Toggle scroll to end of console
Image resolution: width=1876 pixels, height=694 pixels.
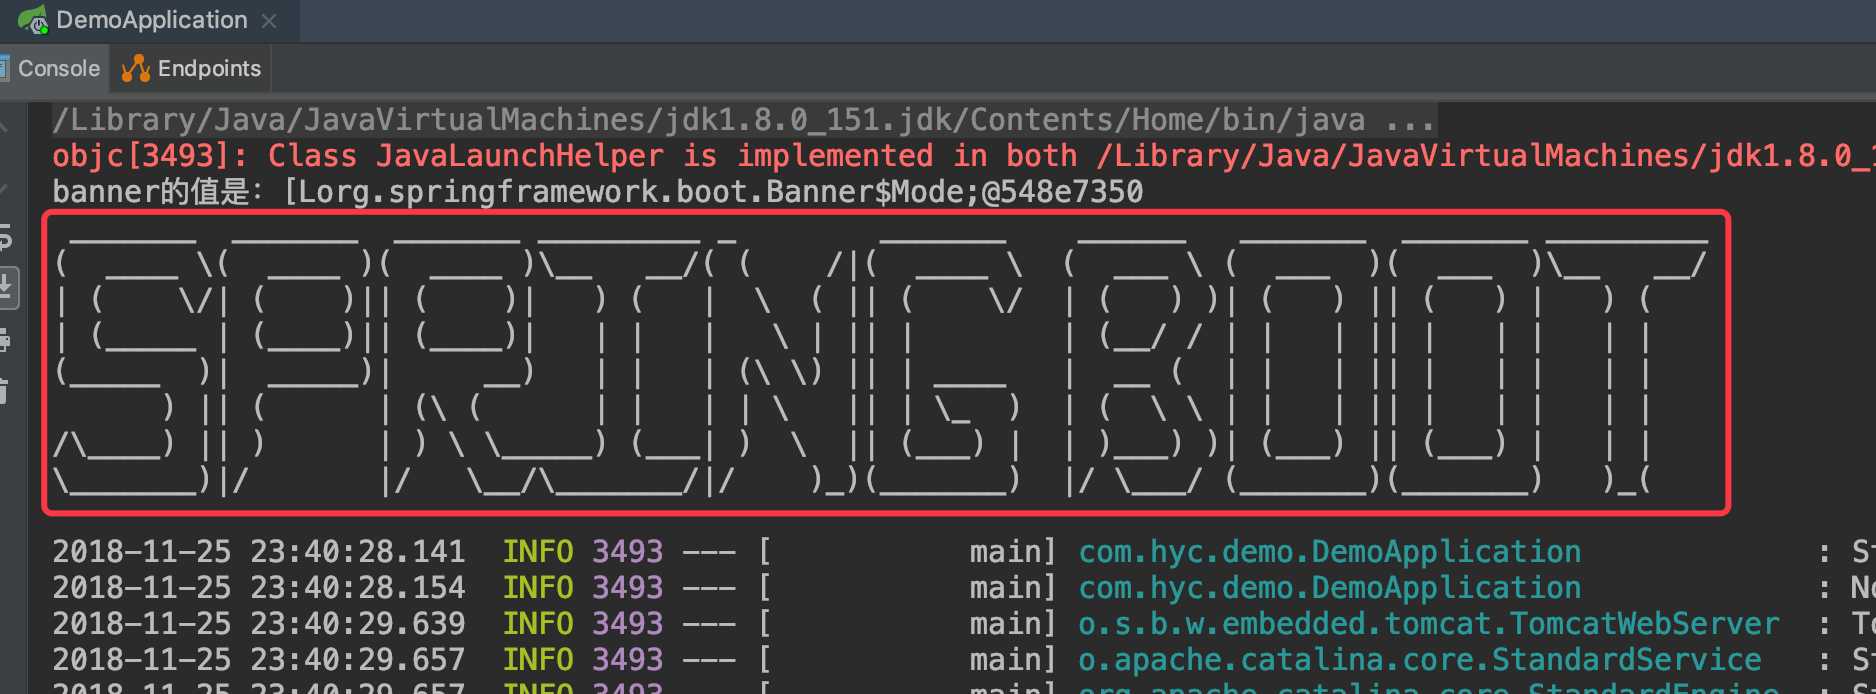[x=5, y=287]
